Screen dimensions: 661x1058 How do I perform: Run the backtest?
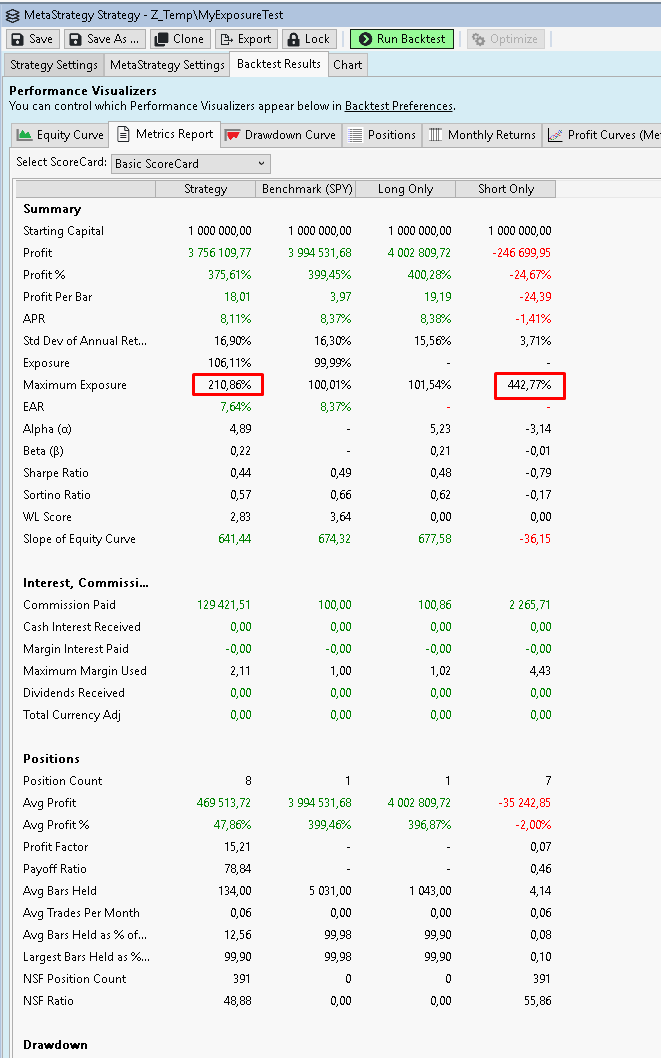pos(402,39)
